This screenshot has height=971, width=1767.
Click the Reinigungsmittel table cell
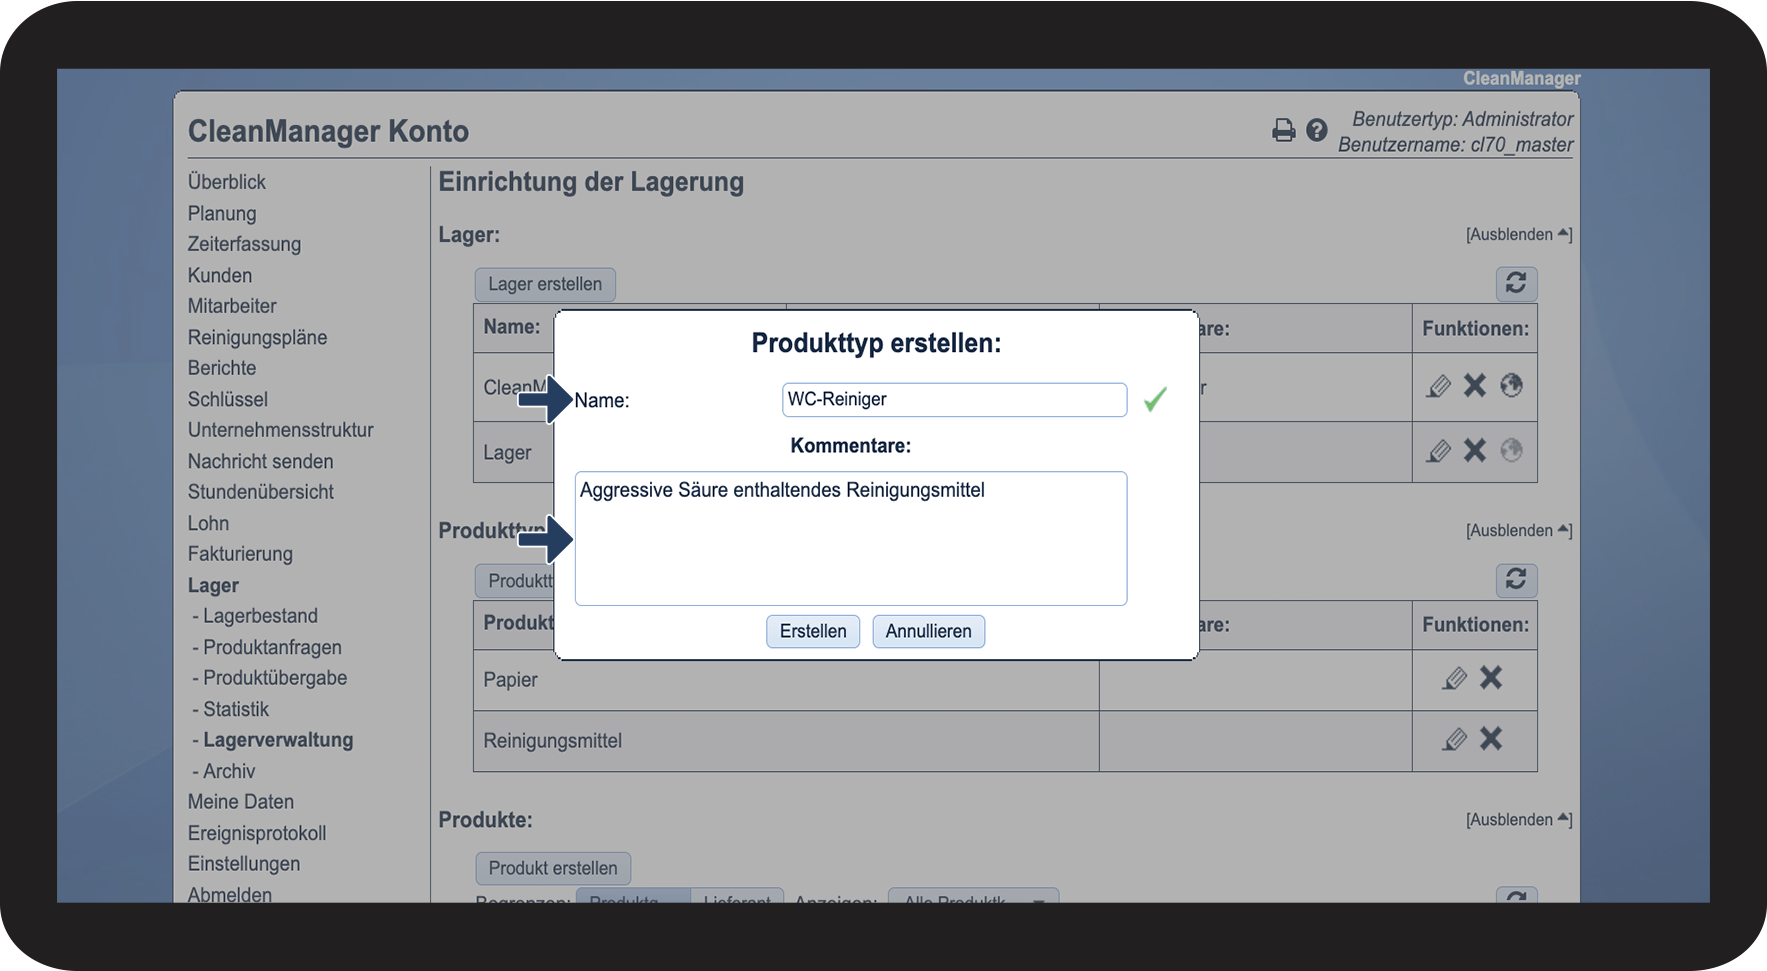tap(786, 741)
